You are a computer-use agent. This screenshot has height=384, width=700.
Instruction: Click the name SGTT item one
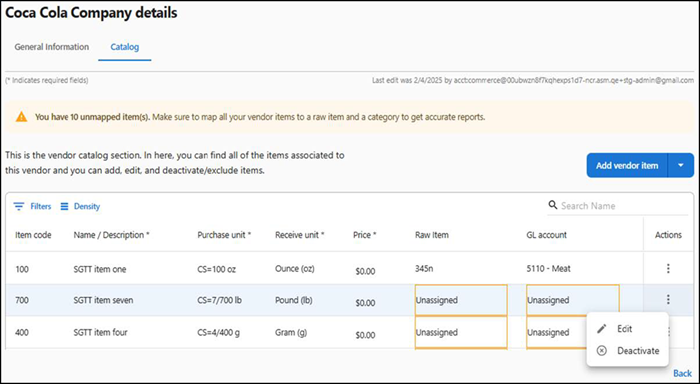pyautogui.click(x=100, y=269)
